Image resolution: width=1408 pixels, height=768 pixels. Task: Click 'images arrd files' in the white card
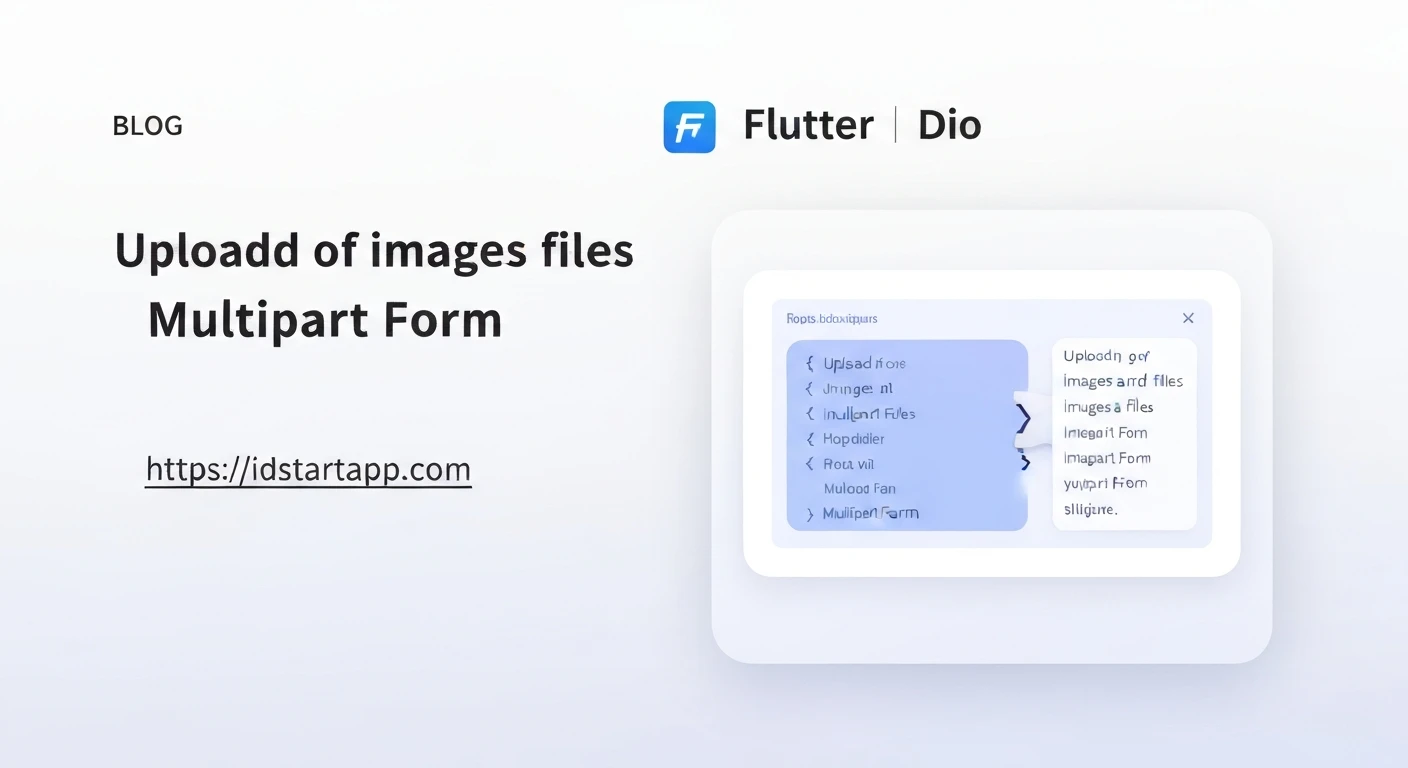pos(1123,381)
